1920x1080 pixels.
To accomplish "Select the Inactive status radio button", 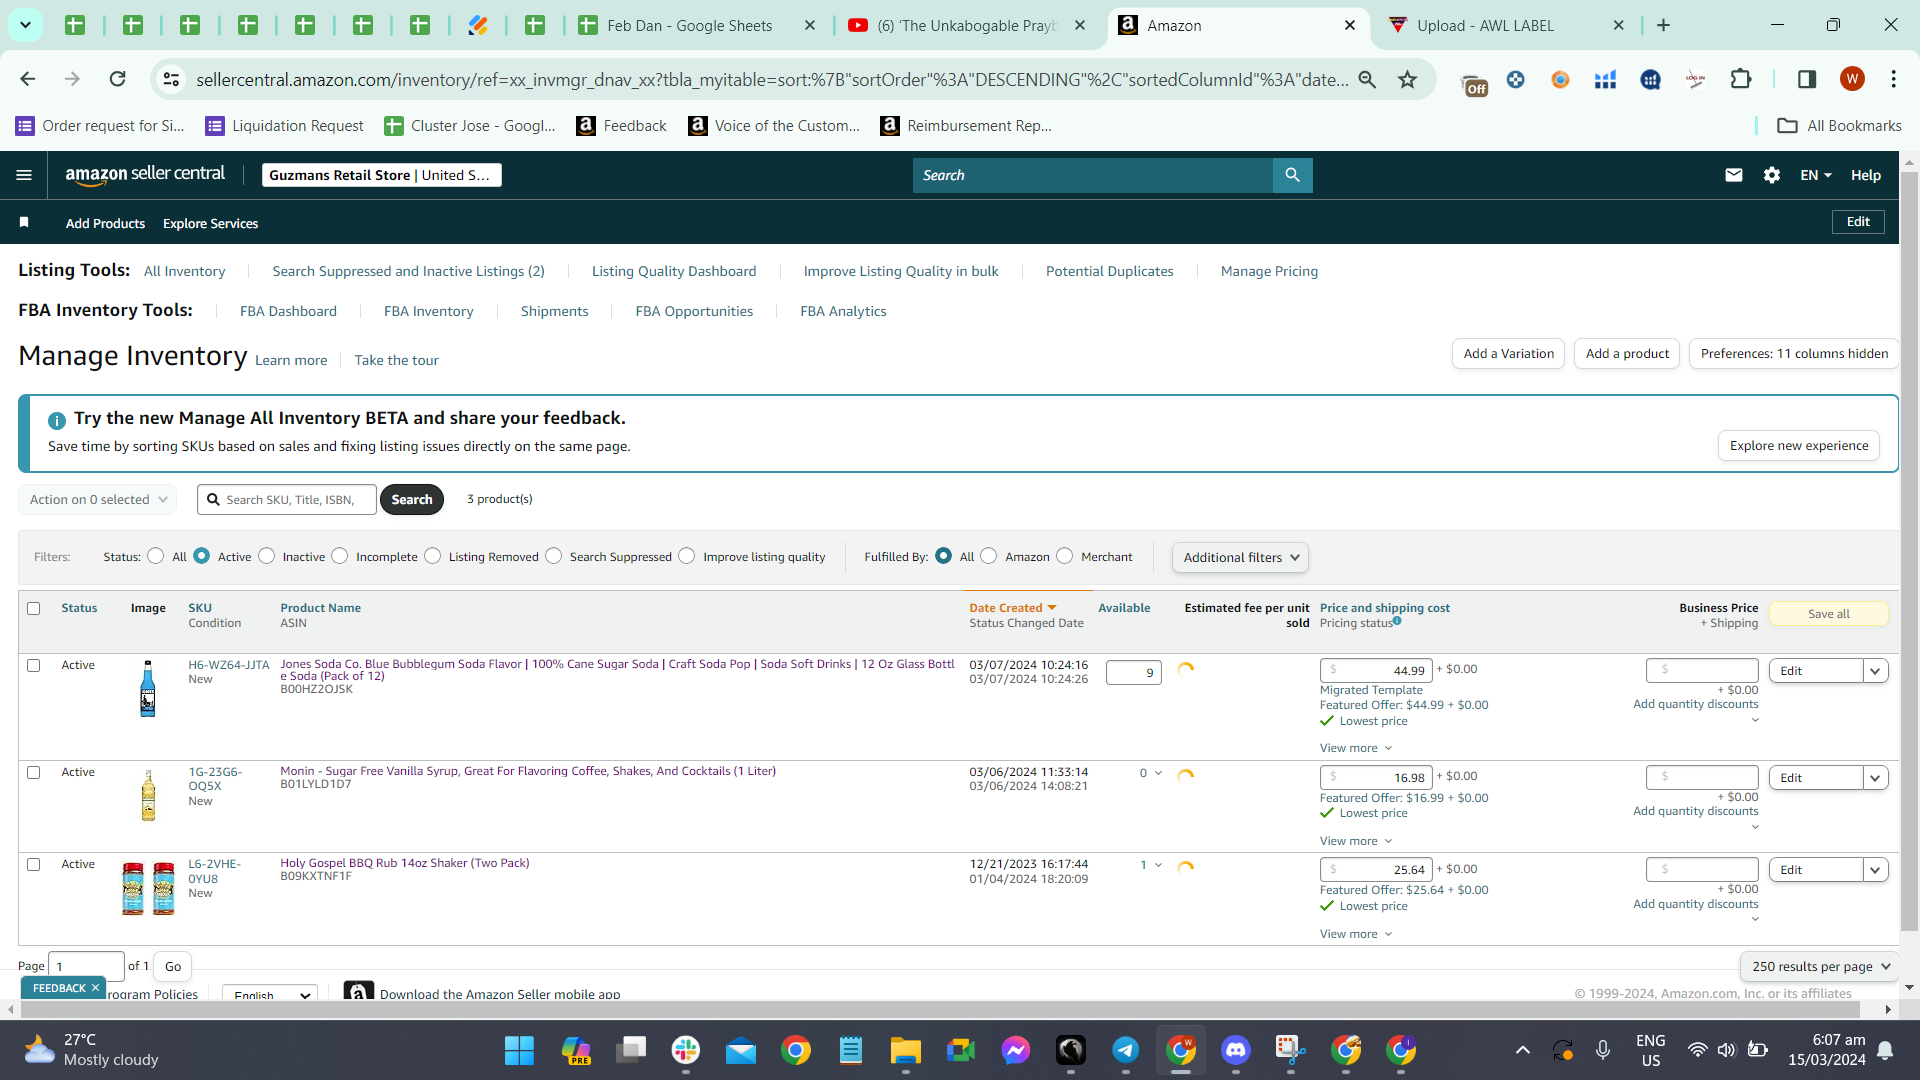I will pos(267,556).
